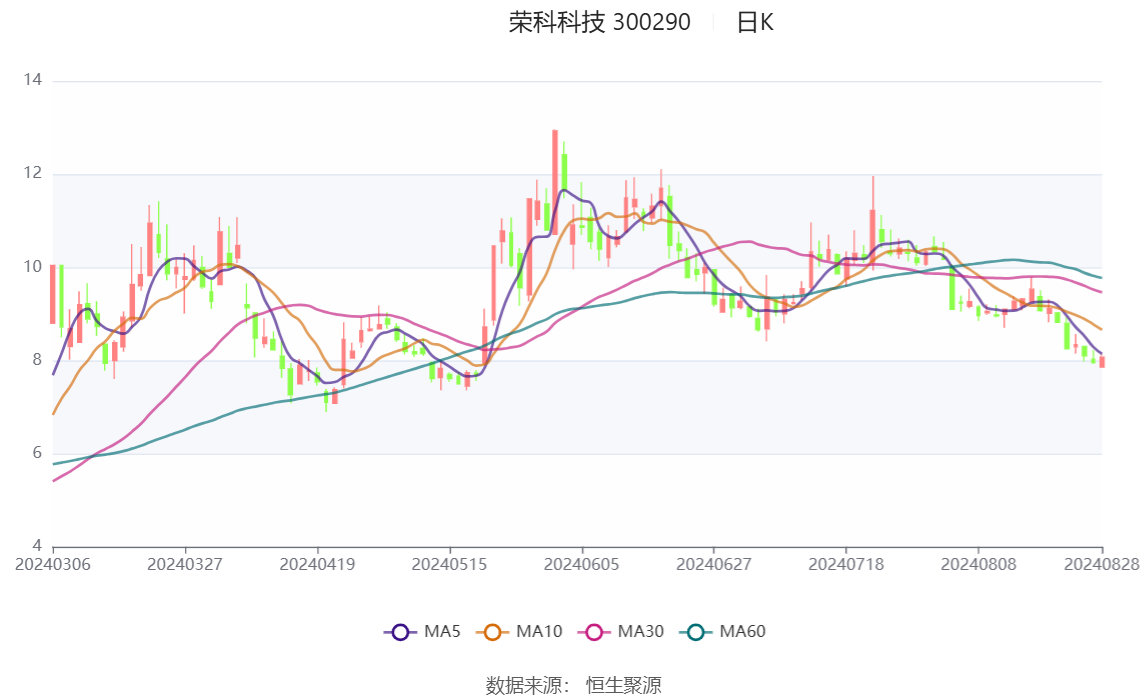The height and width of the screenshot is (699, 1147).
Task: Toggle the MA5 legend marker
Action: (x=400, y=632)
